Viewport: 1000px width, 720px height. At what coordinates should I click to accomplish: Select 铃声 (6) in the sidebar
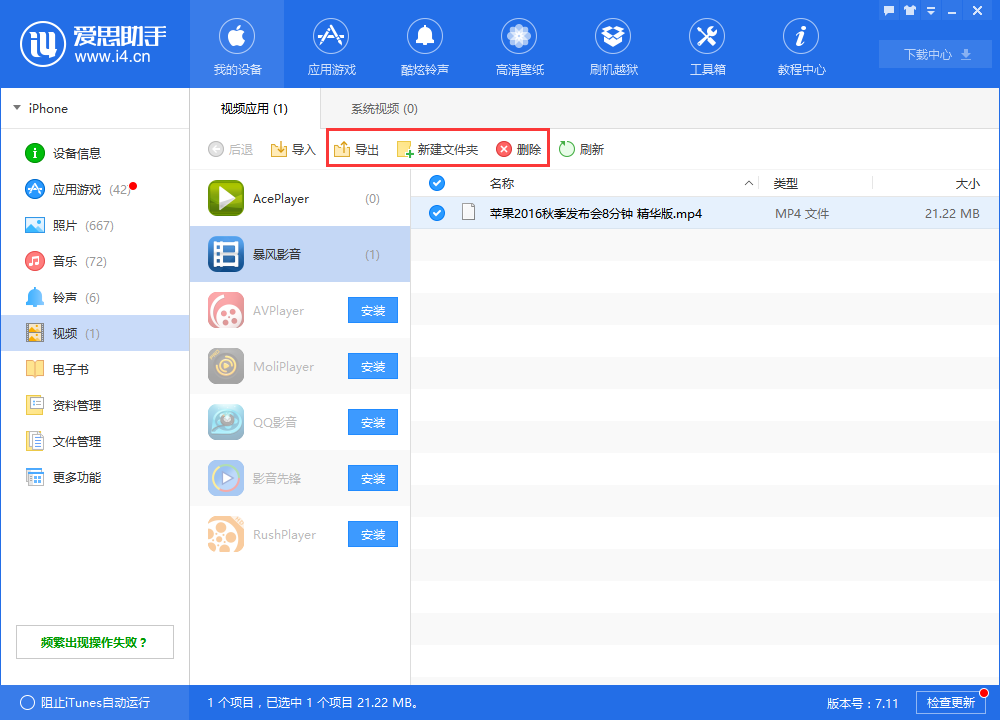[96, 297]
